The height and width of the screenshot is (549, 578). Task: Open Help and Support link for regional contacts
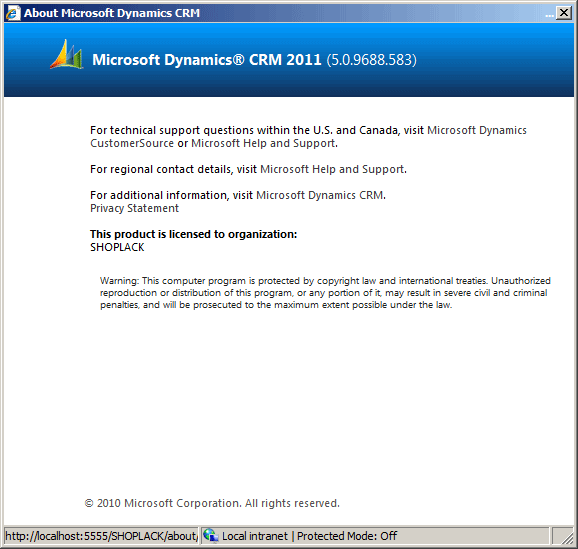click(x=332, y=169)
